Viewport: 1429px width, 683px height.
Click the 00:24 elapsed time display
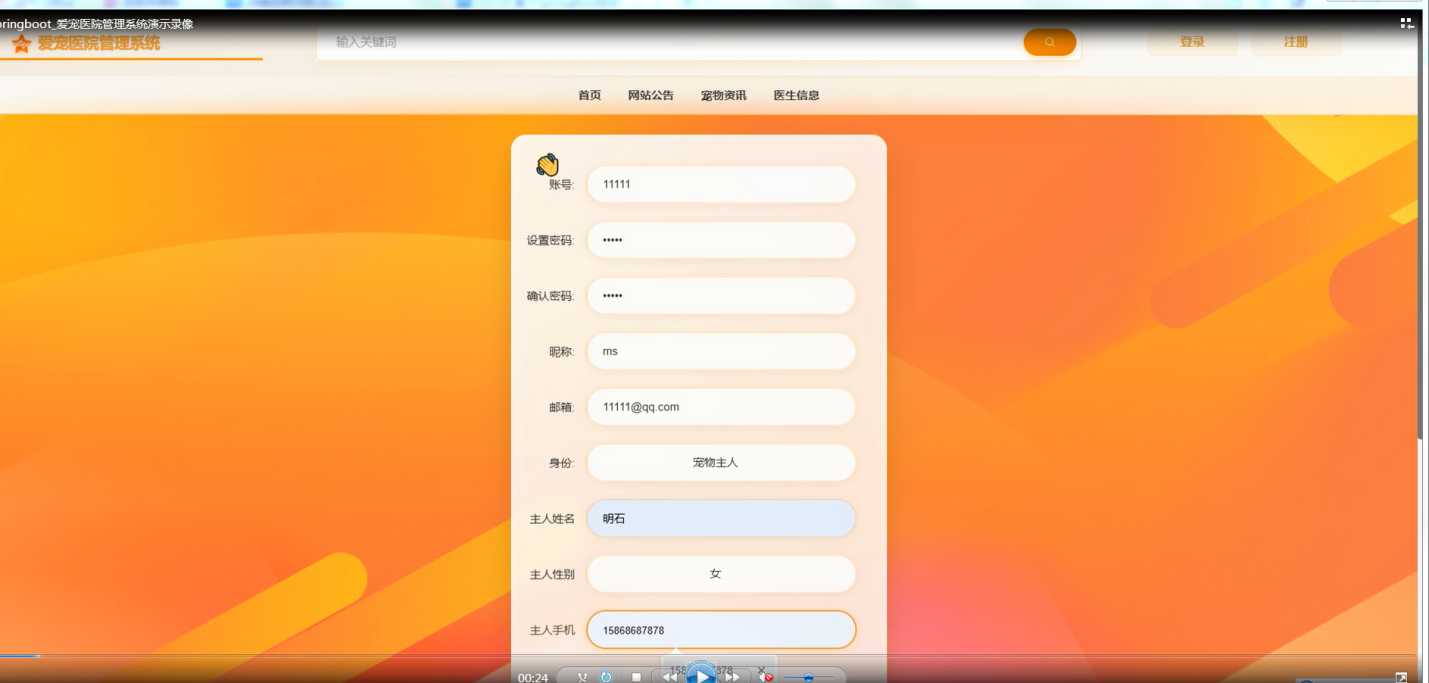[x=533, y=678]
